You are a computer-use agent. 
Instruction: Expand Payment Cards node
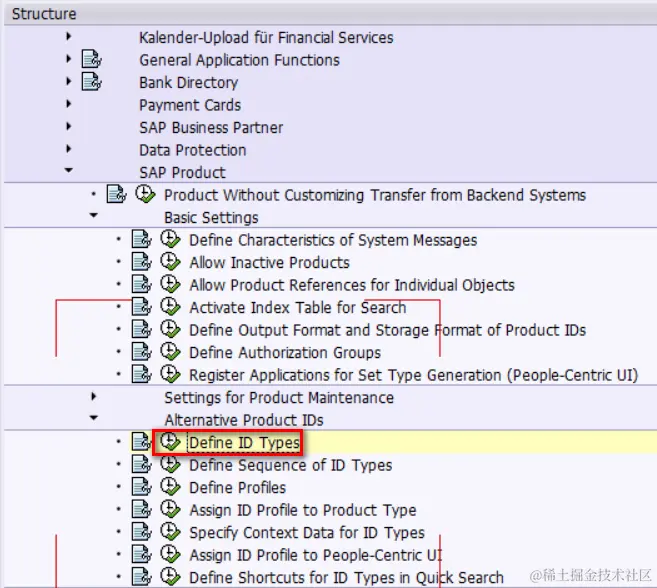point(69,104)
